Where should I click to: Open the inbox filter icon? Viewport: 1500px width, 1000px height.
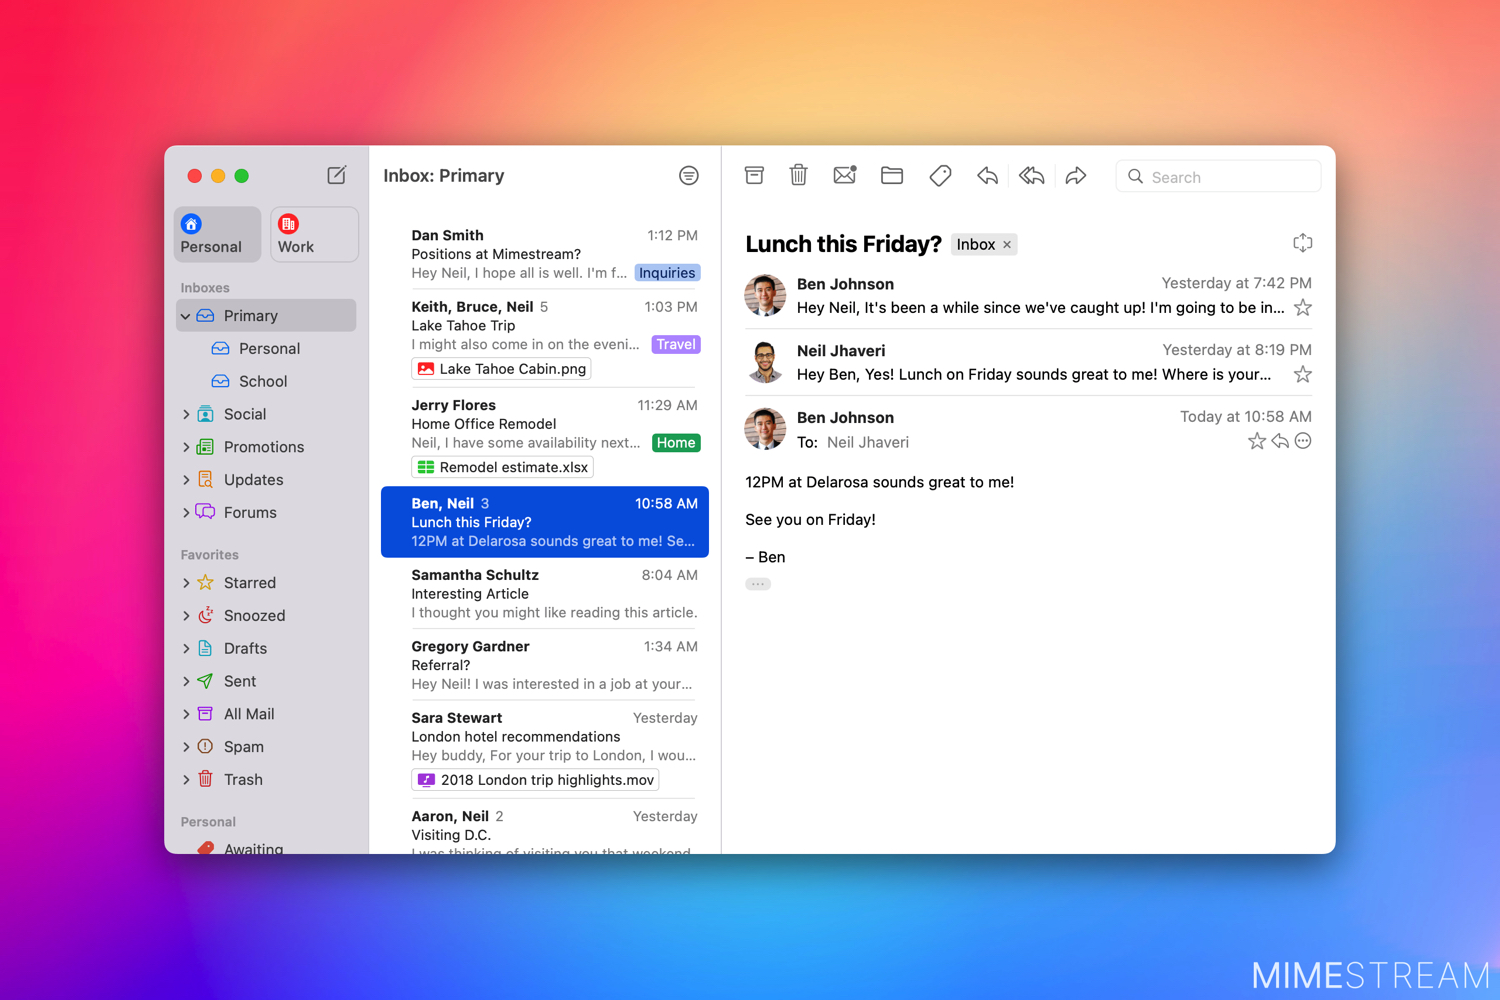pyautogui.click(x=689, y=176)
